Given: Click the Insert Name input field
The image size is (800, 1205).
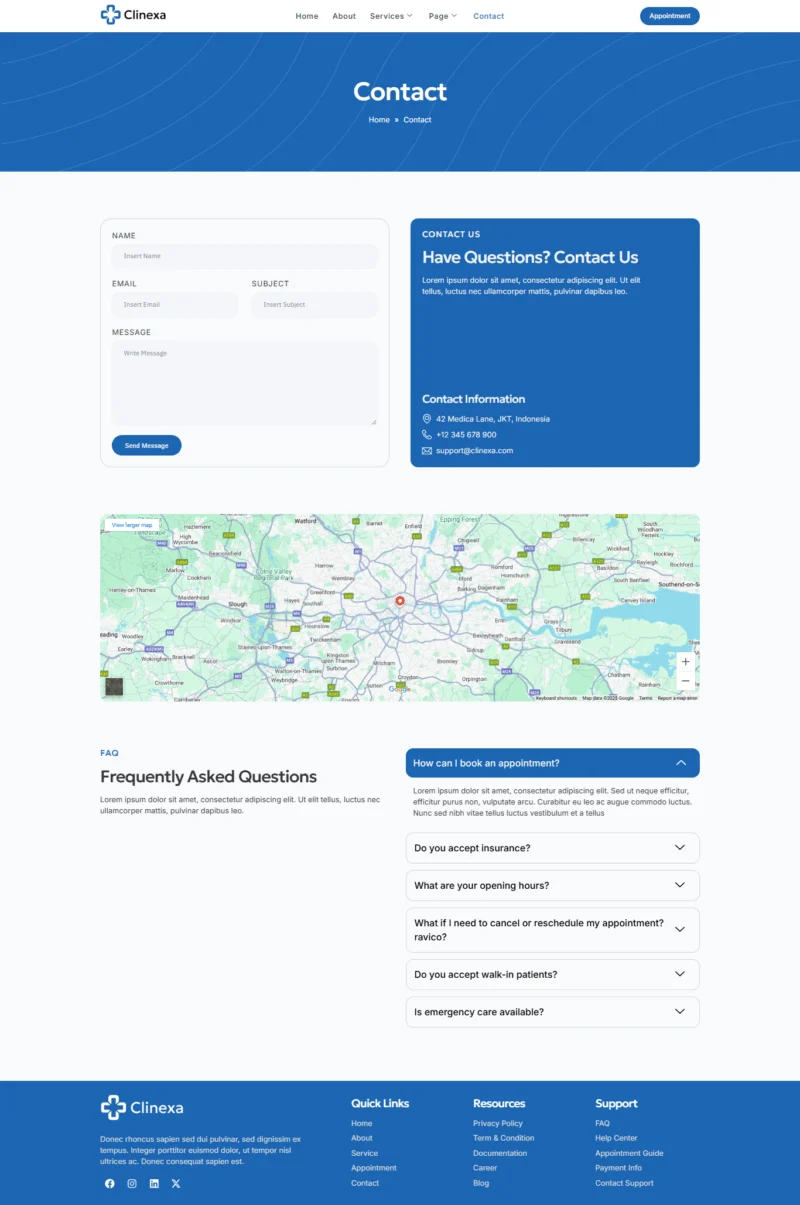Looking at the screenshot, I should click(x=245, y=256).
